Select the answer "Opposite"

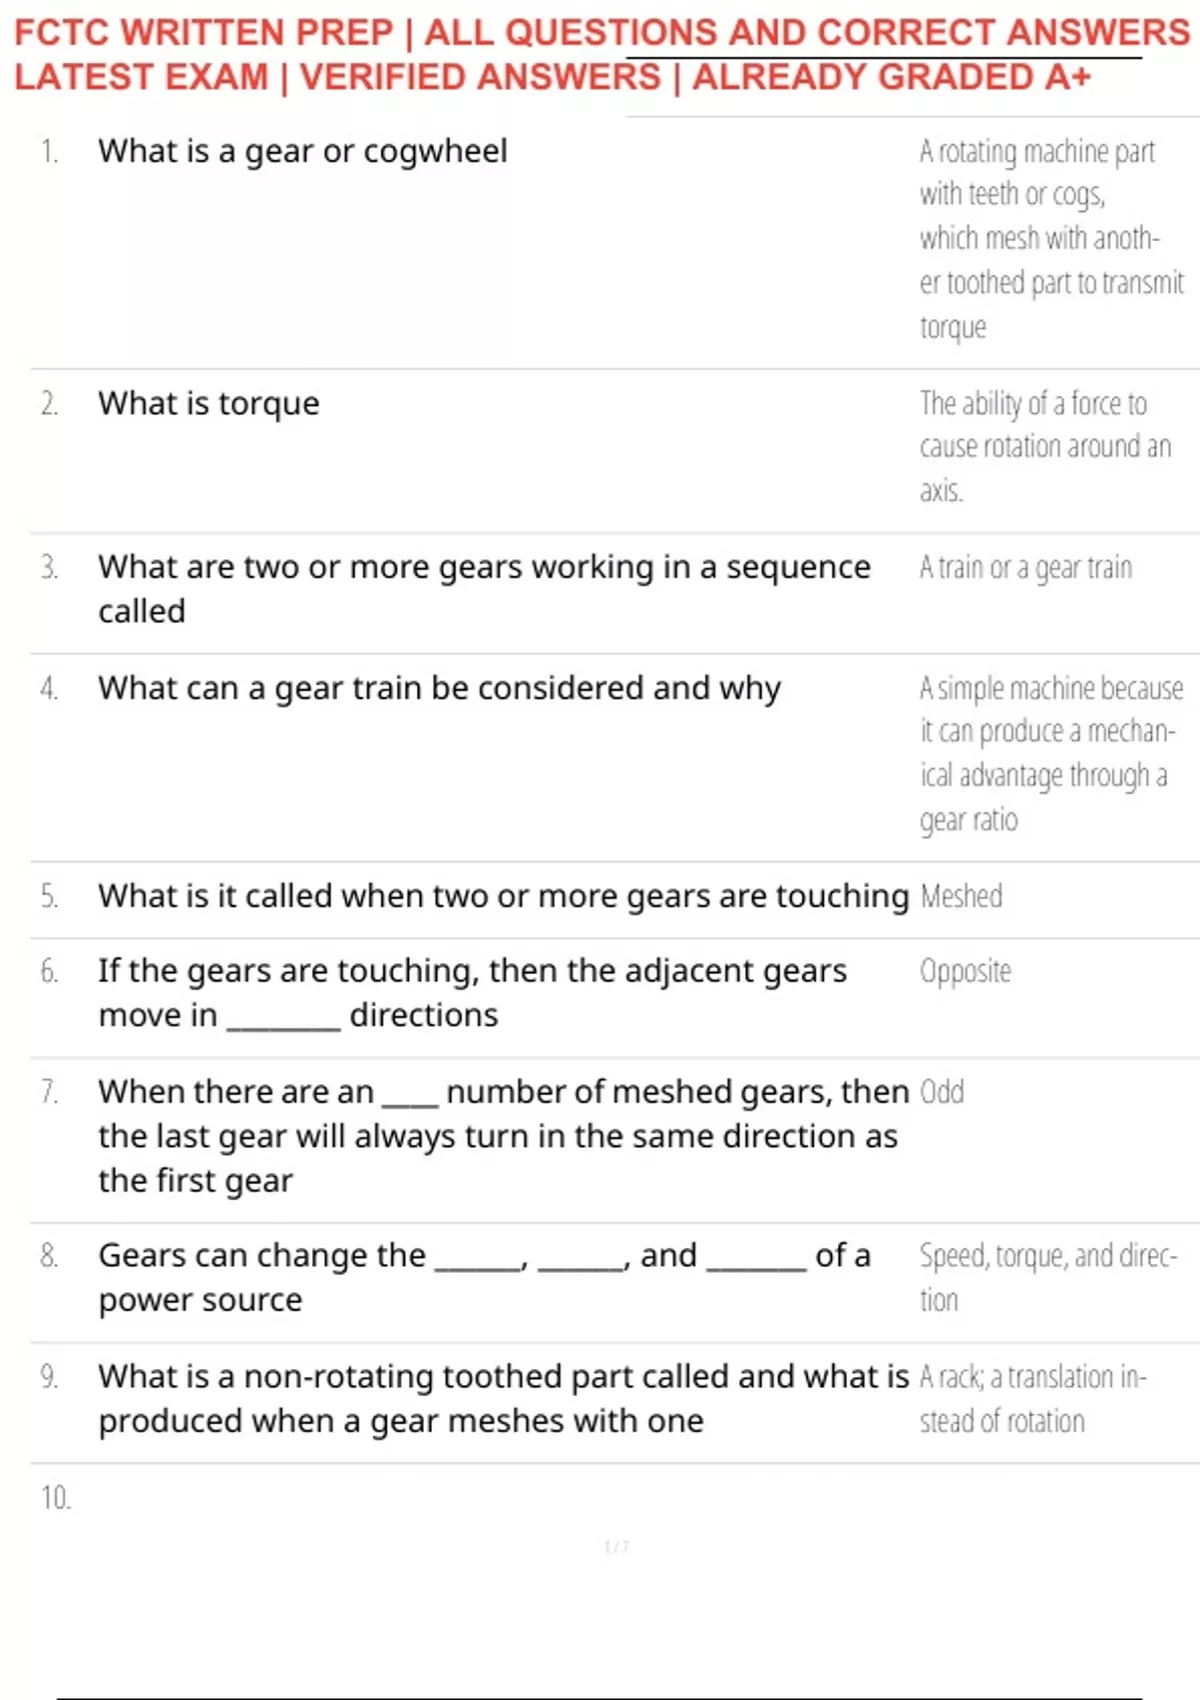coord(965,971)
